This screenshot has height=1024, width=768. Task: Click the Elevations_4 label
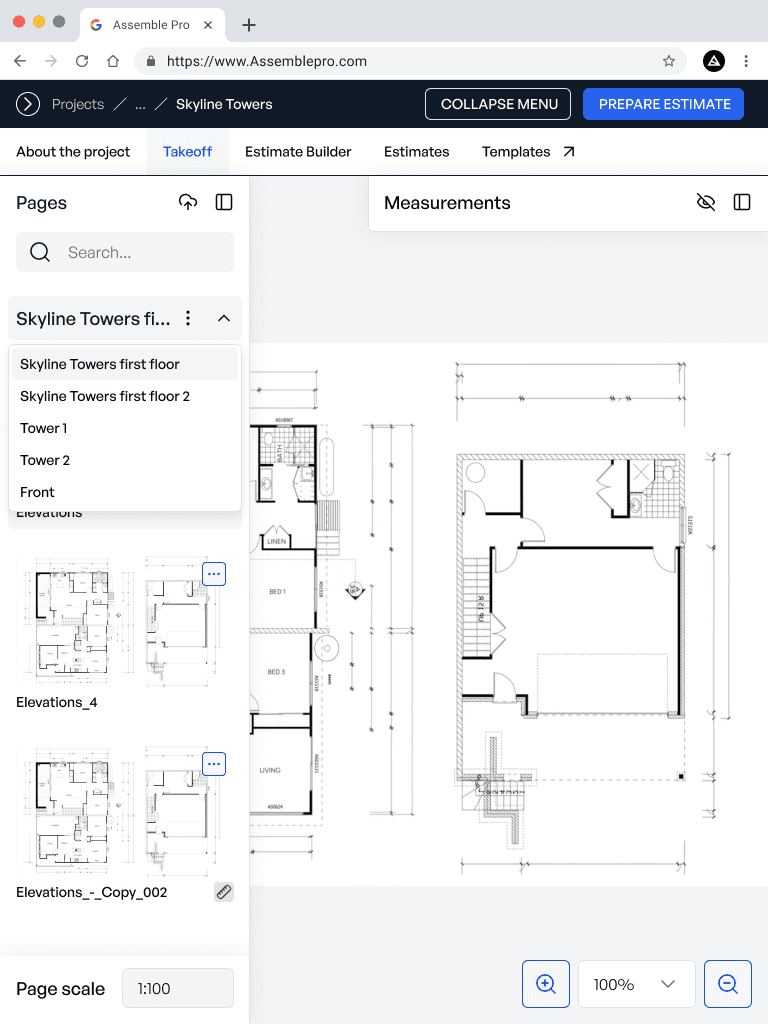(57, 703)
